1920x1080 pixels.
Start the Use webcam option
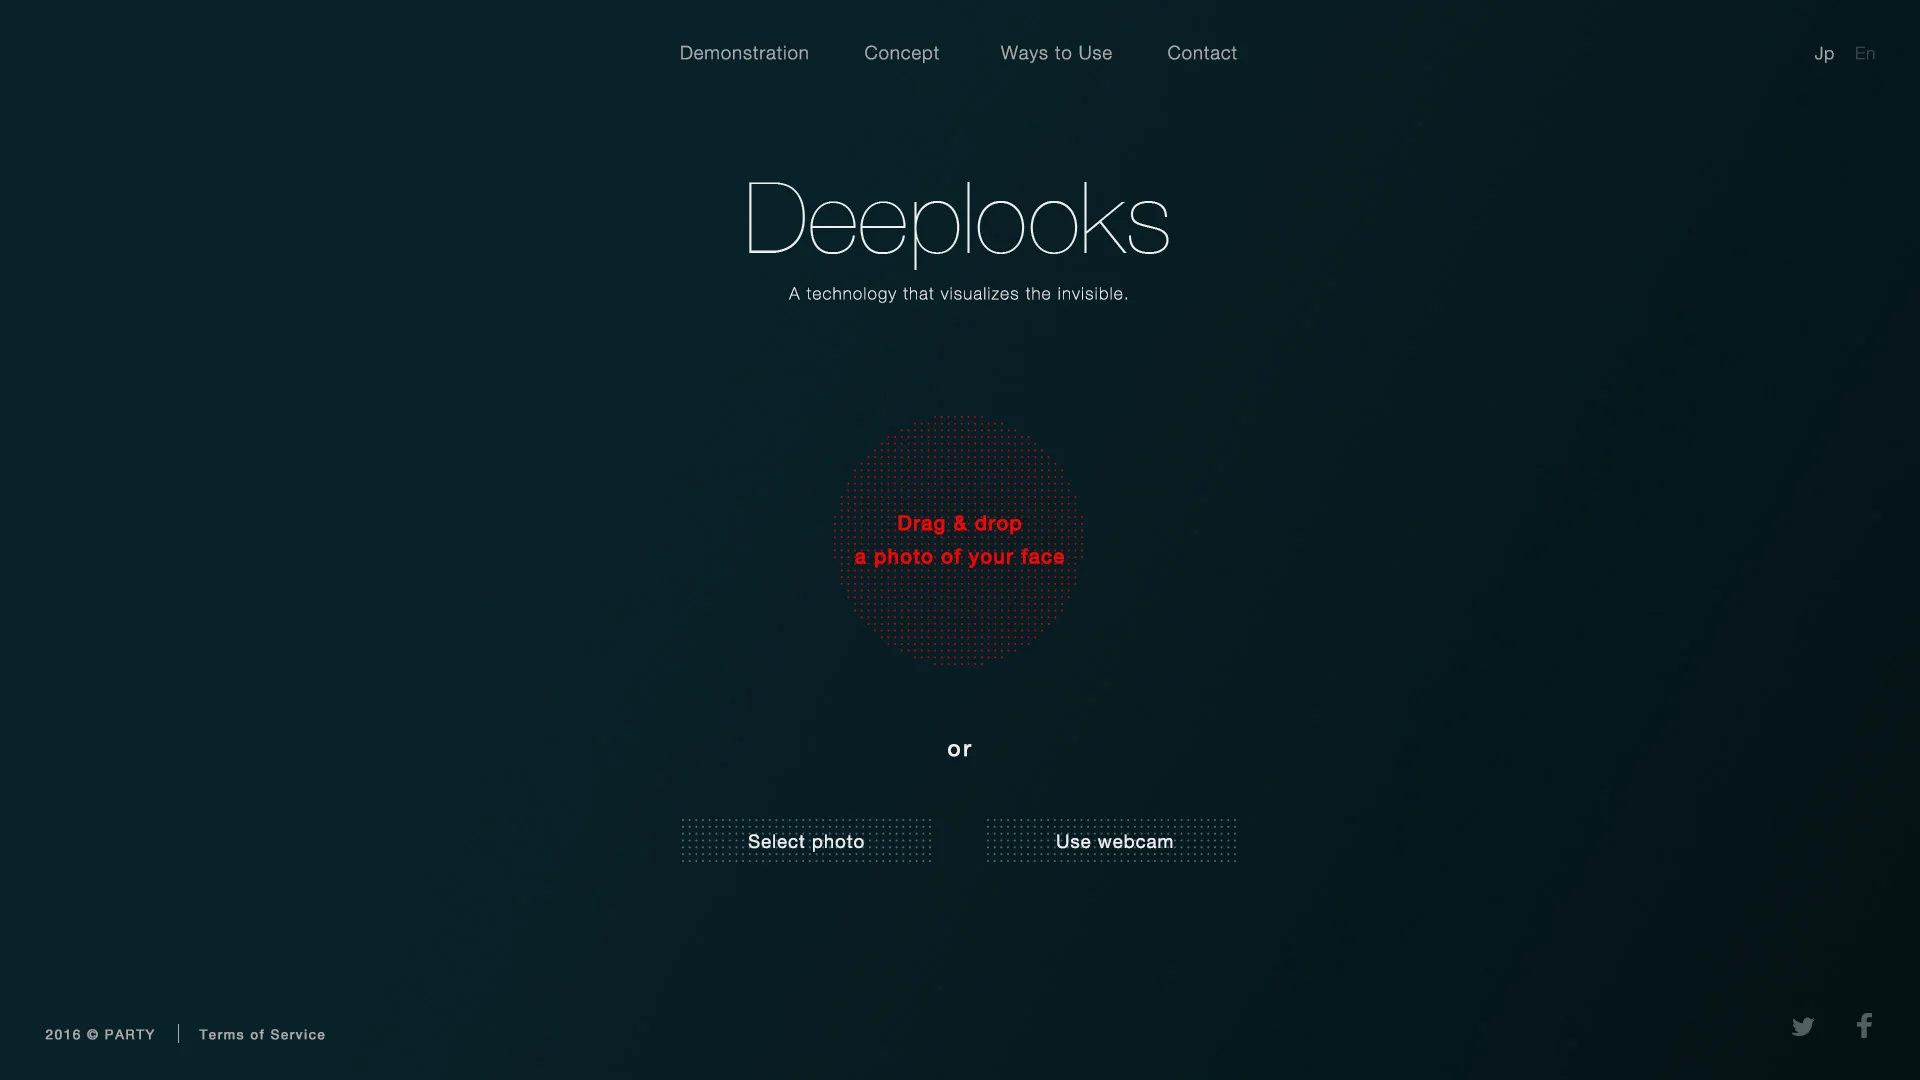(1112, 841)
